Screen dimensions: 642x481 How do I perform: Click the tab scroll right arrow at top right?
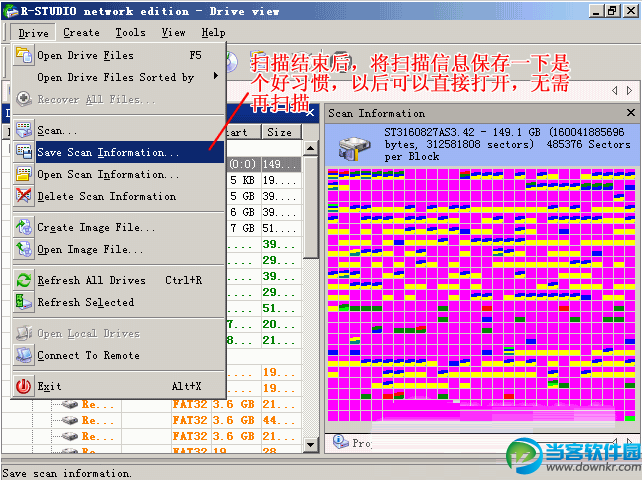[629, 90]
